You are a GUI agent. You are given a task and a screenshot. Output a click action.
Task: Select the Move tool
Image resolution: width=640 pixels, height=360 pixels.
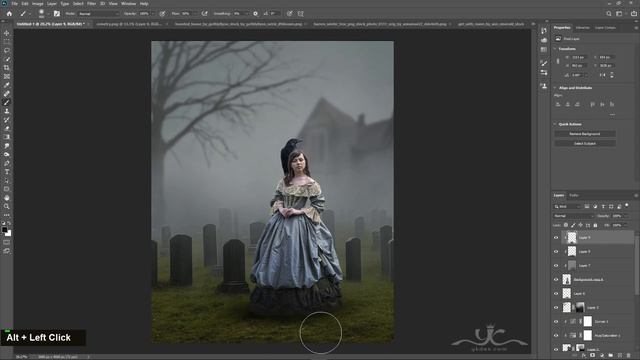pyautogui.click(x=7, y=33)
